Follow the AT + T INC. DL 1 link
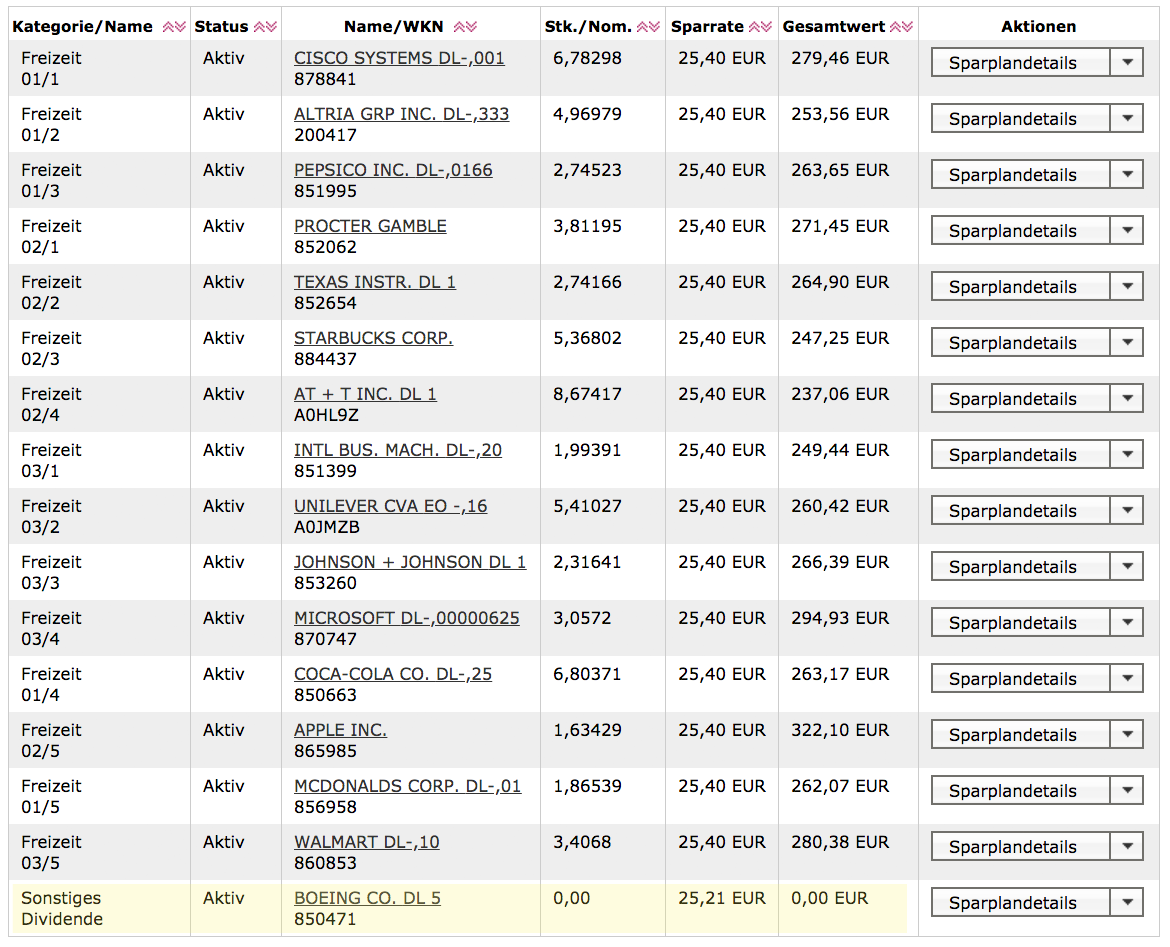This screenshot has width=1170, height=947. 365,394
